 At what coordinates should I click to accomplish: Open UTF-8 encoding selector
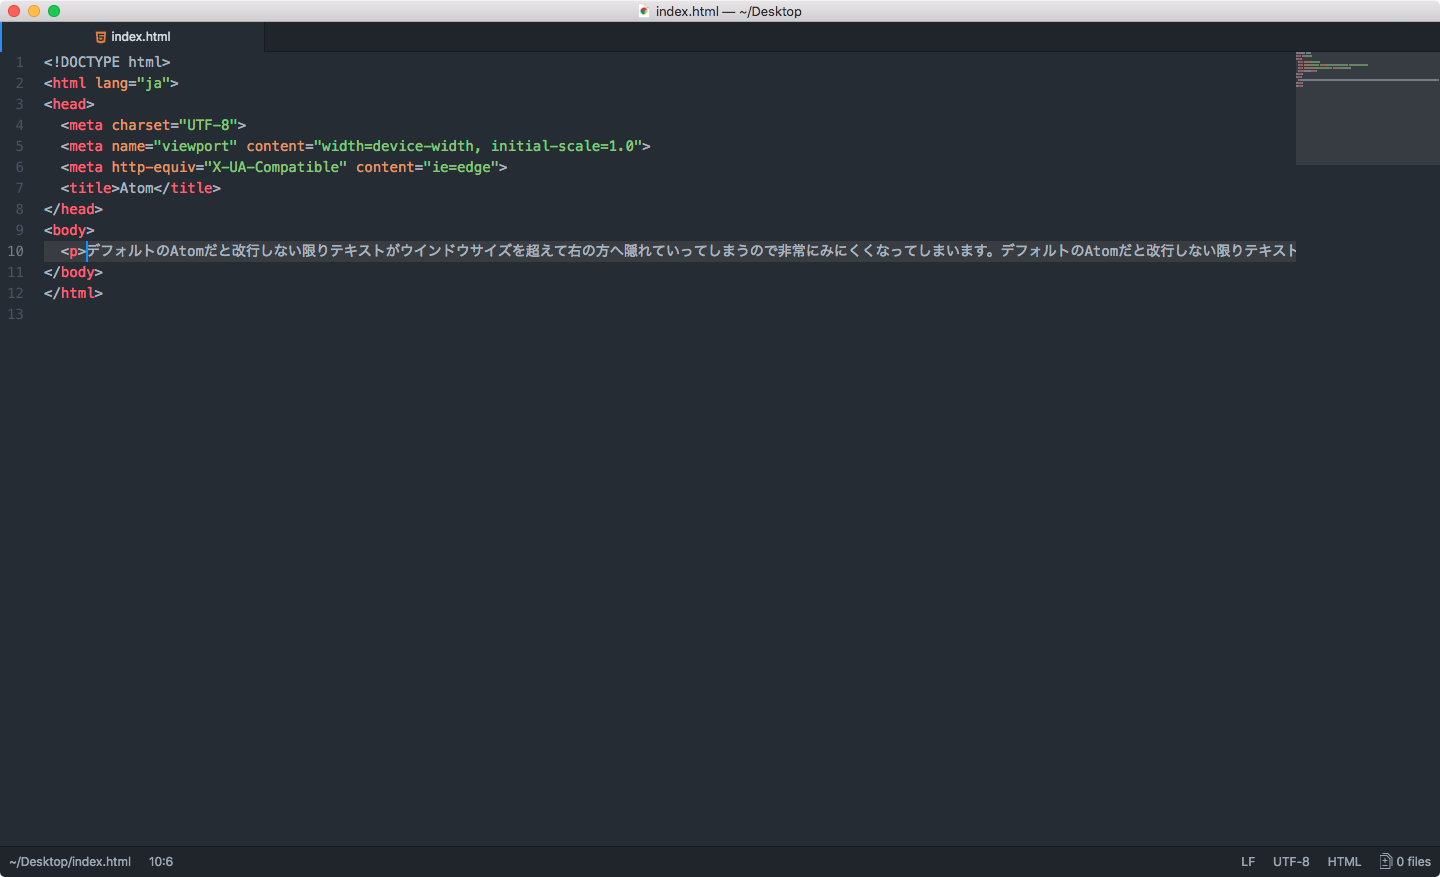[x=1291, y=862]
